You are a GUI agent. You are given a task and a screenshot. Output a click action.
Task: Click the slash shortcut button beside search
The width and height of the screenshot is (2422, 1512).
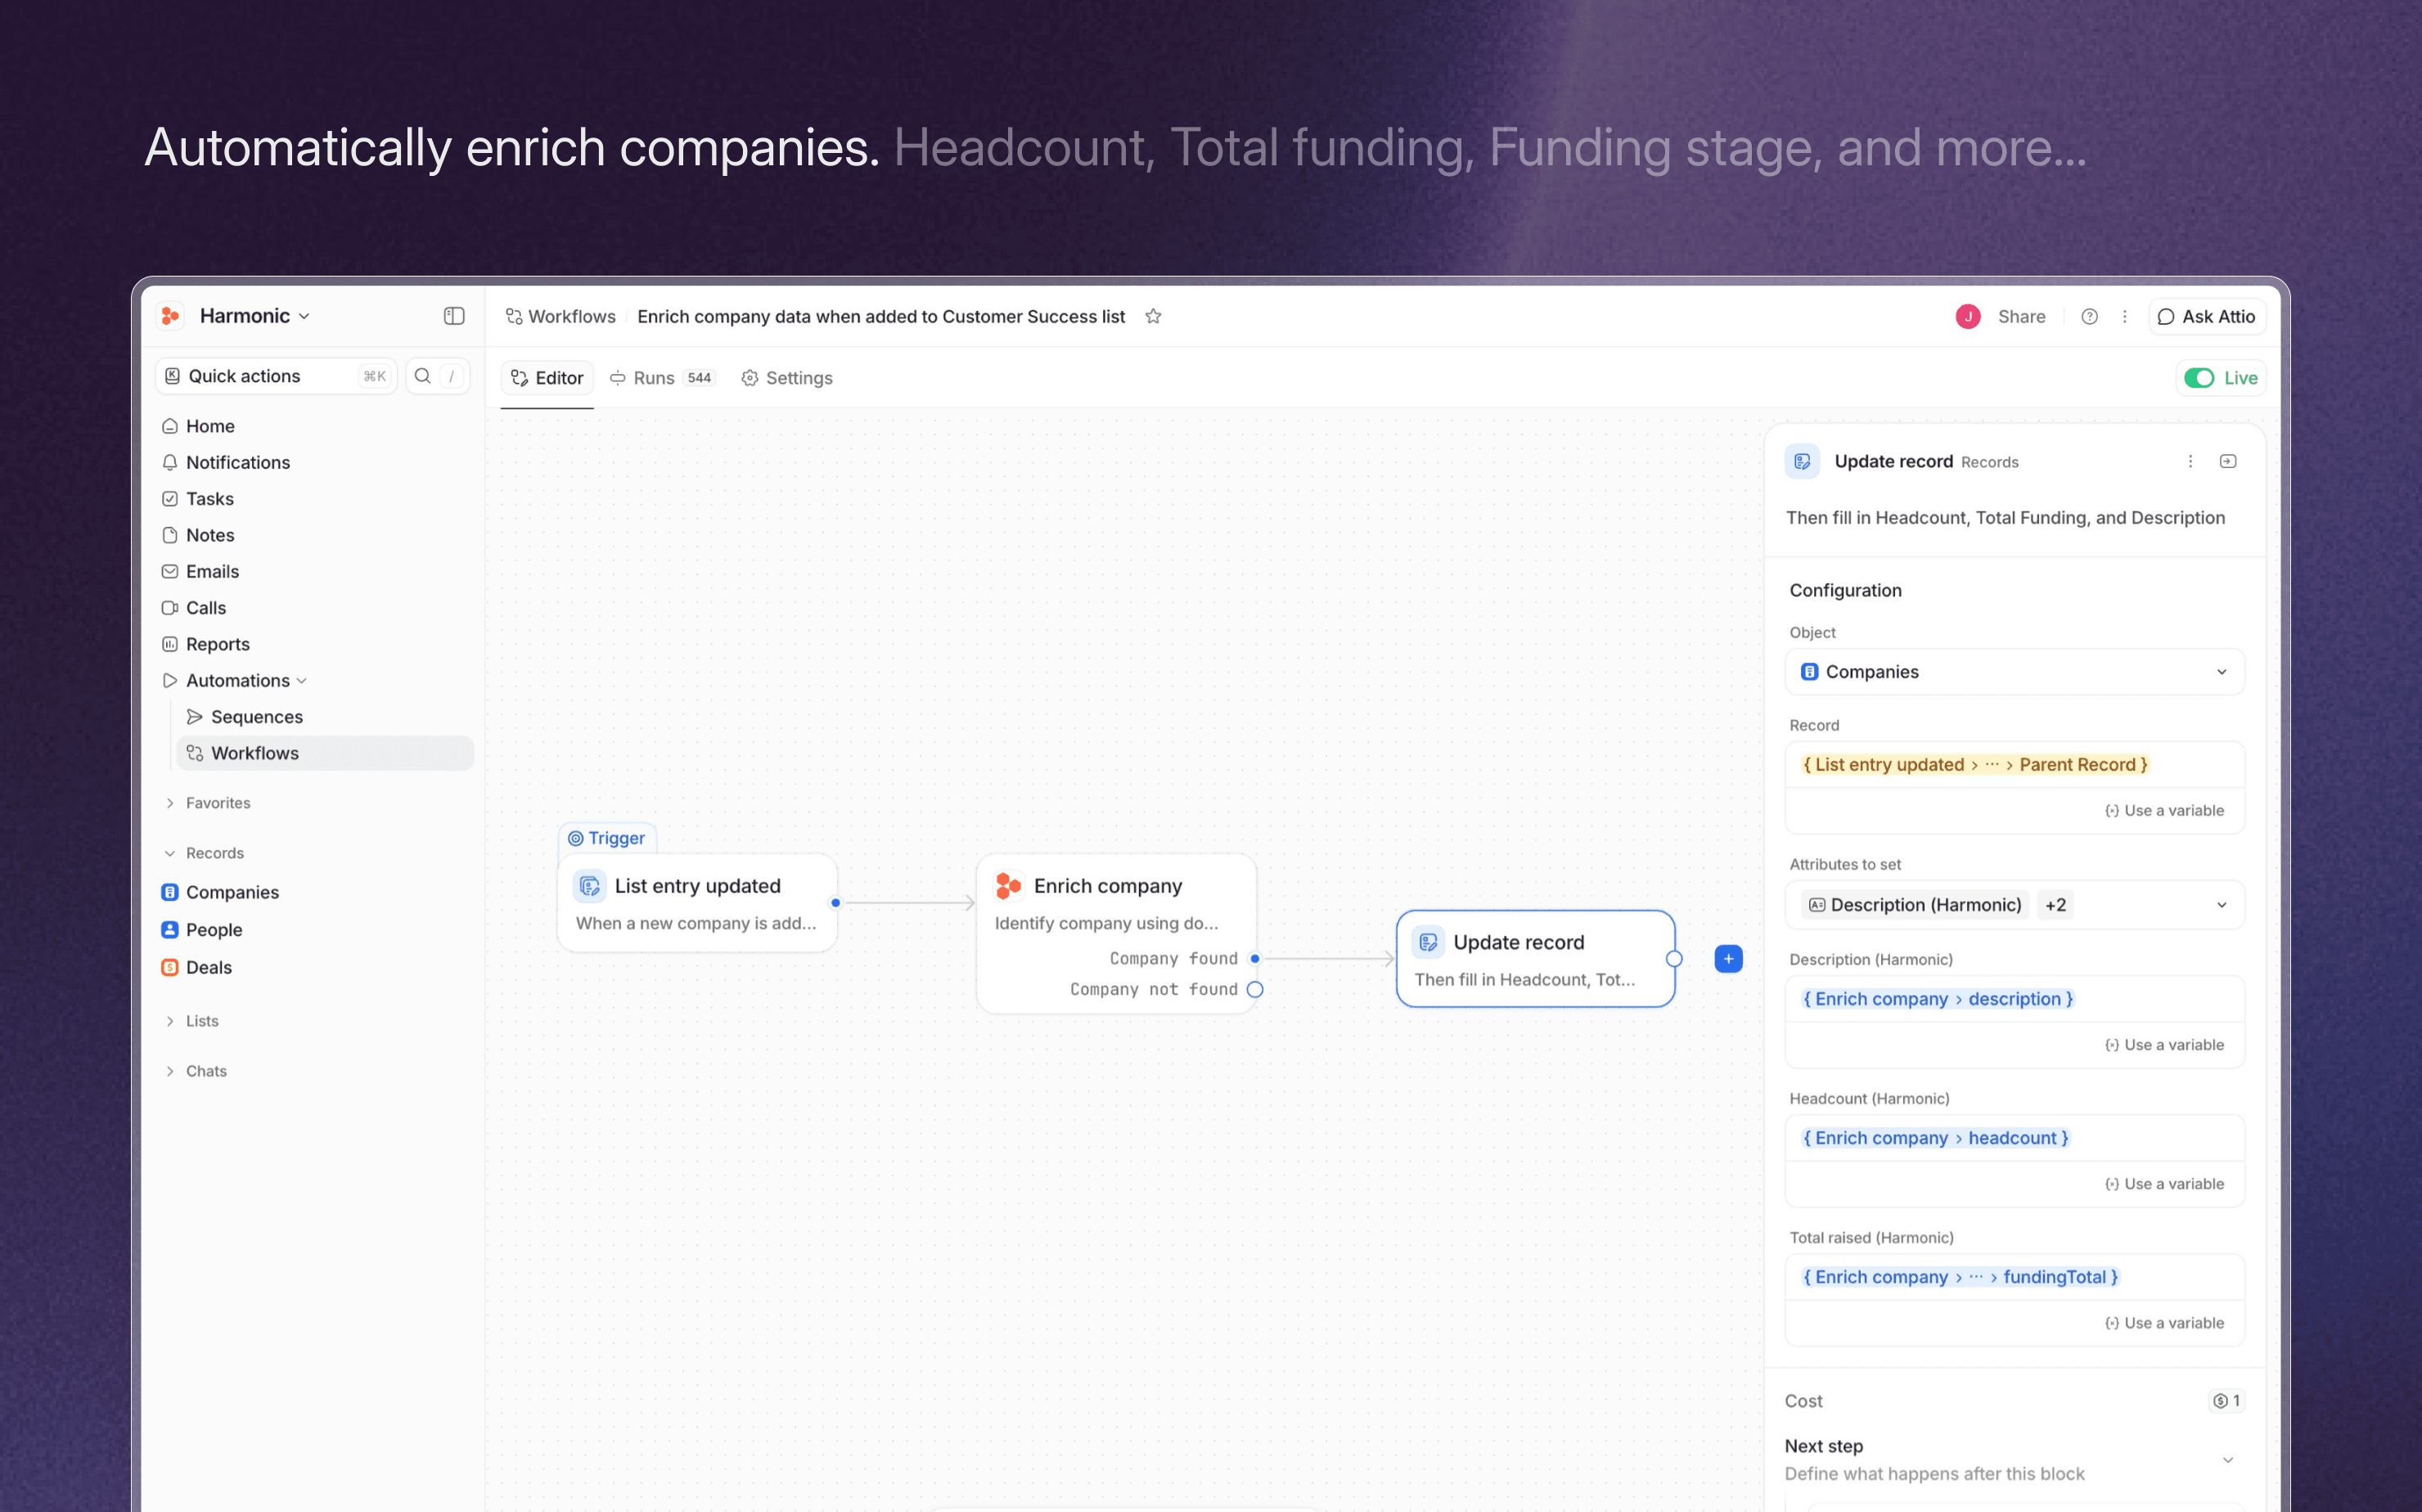pos(452,376)
